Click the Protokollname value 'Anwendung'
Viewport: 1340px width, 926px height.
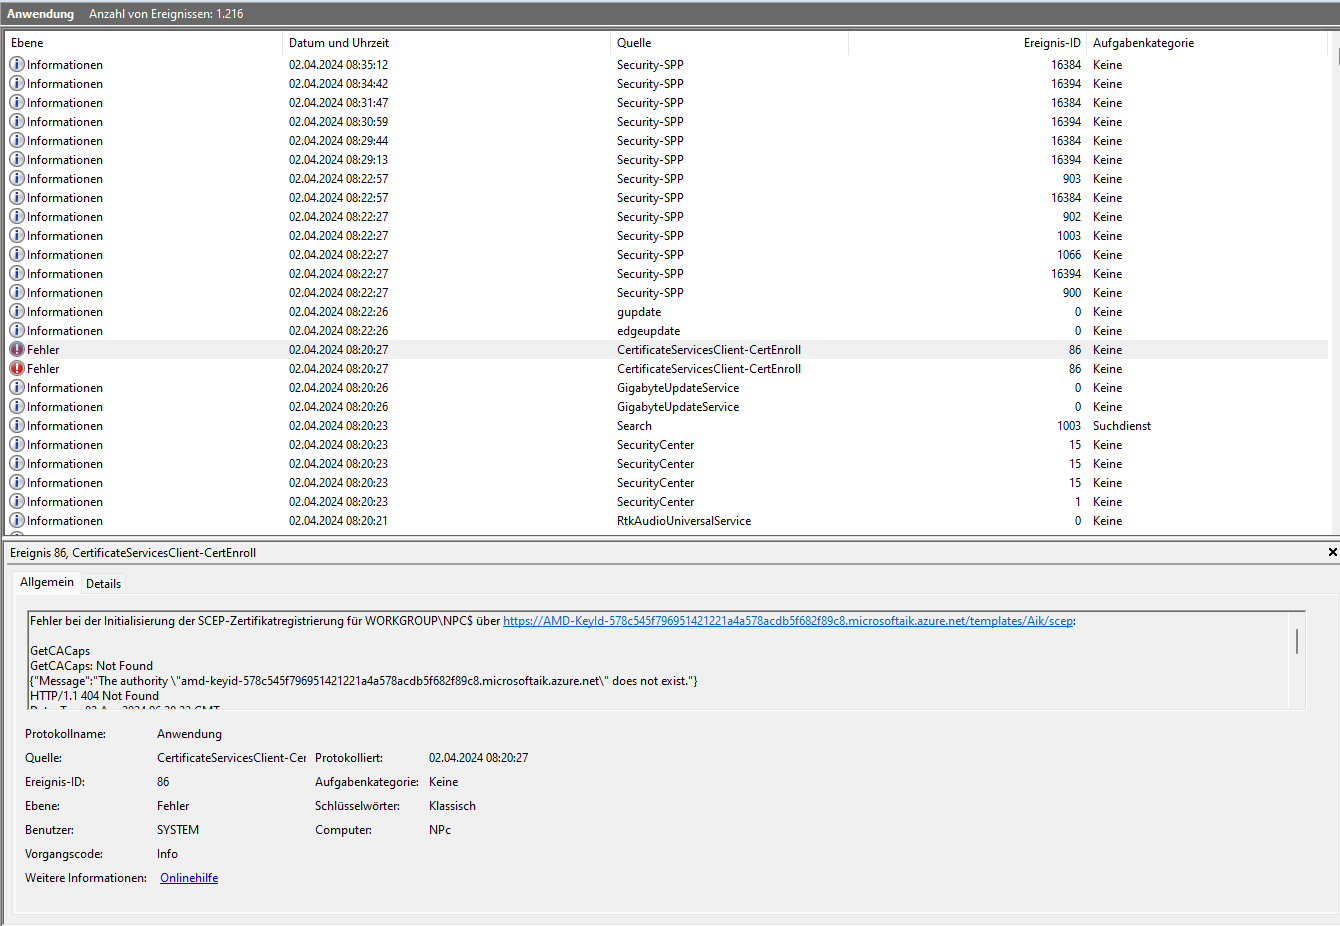coord(189,734)
